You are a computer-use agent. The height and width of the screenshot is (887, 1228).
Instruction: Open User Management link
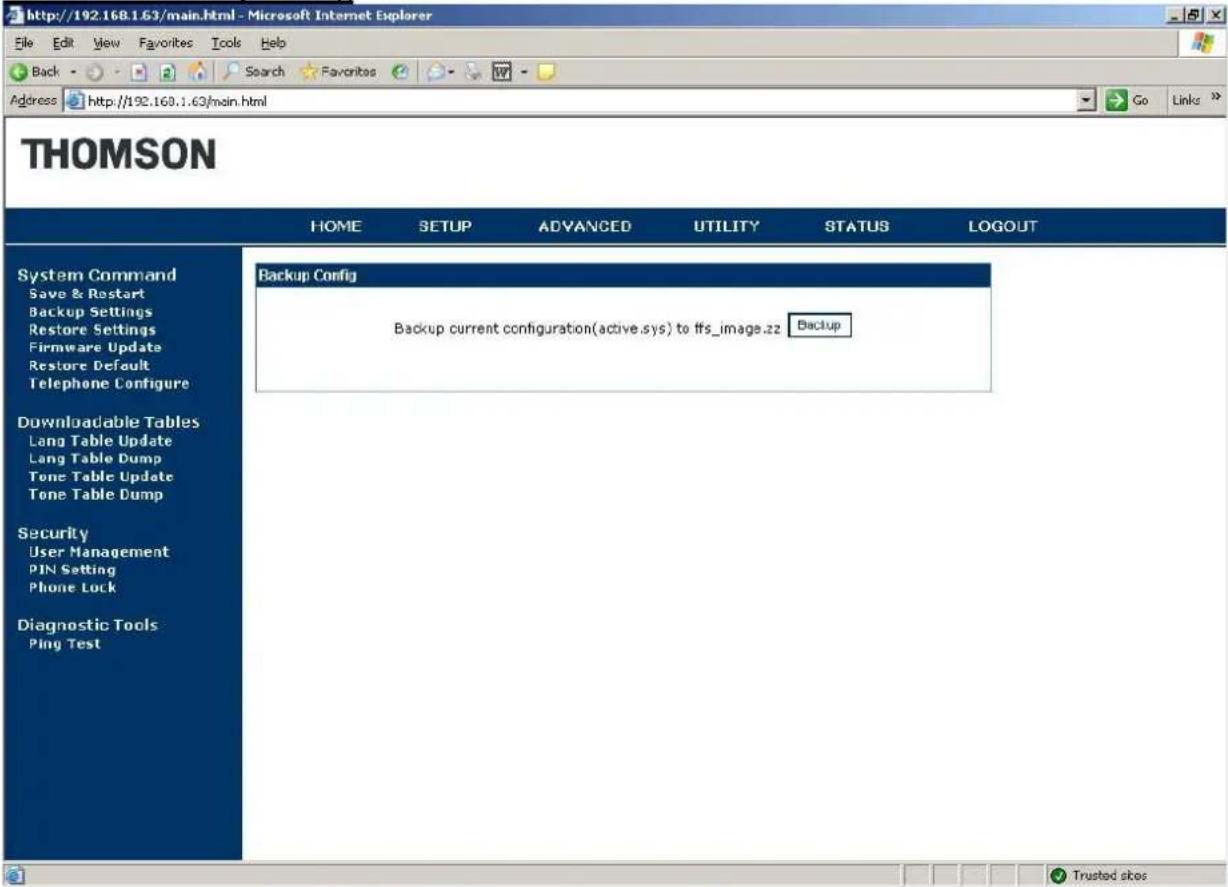[99, 552]
